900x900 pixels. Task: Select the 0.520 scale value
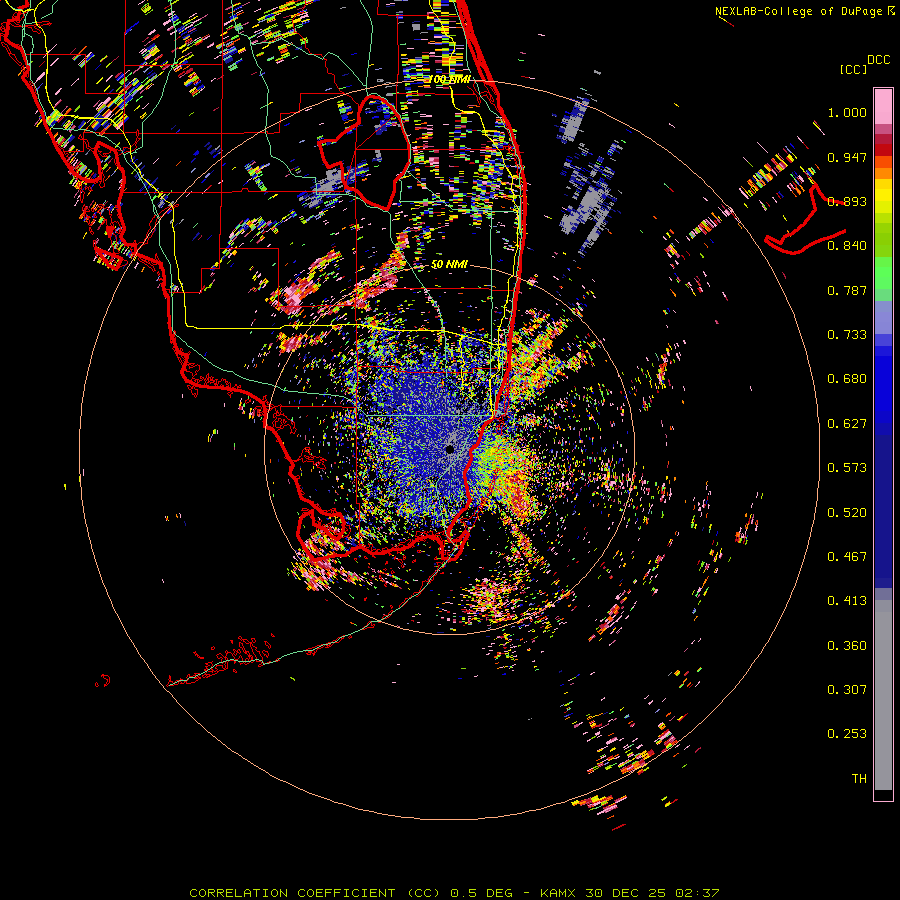[847, 513]
